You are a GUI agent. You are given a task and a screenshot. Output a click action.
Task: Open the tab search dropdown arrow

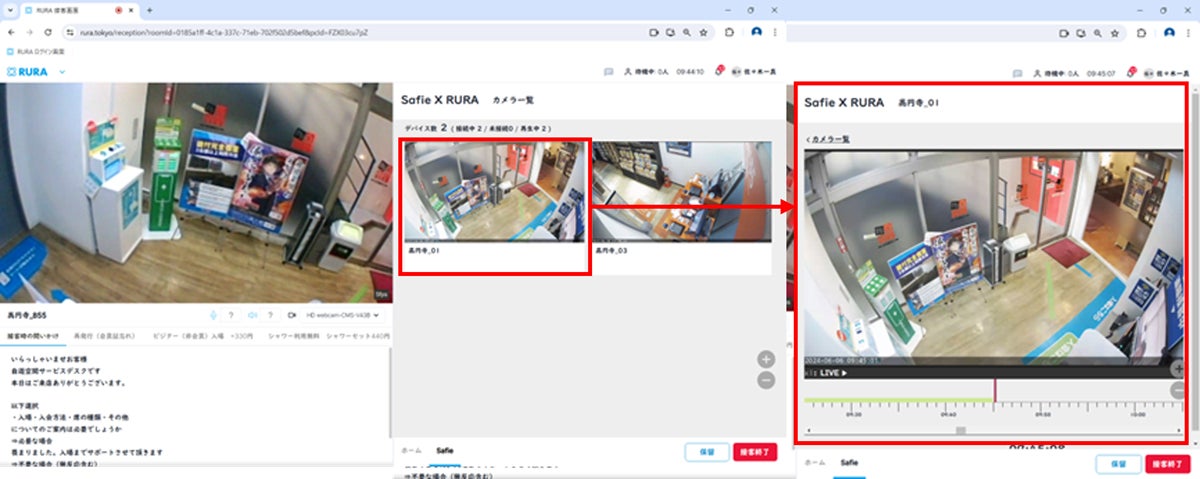tap(8, 9)
